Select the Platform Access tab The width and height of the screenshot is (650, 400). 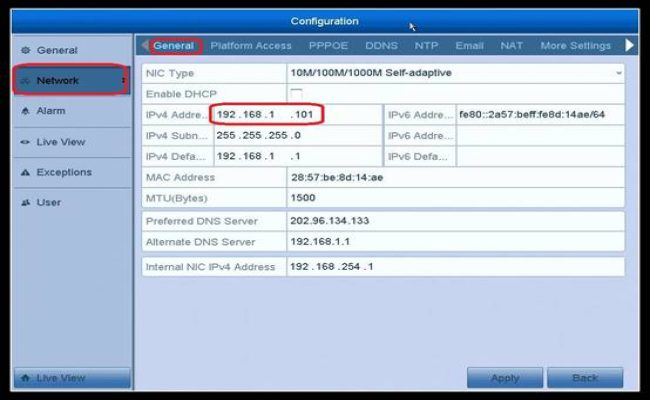pos(251,45)
